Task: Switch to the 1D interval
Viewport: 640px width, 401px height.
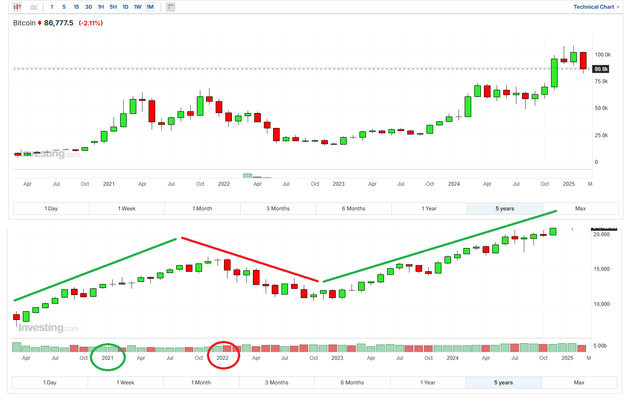Action: pyautogui.click(x=125, y=7)
